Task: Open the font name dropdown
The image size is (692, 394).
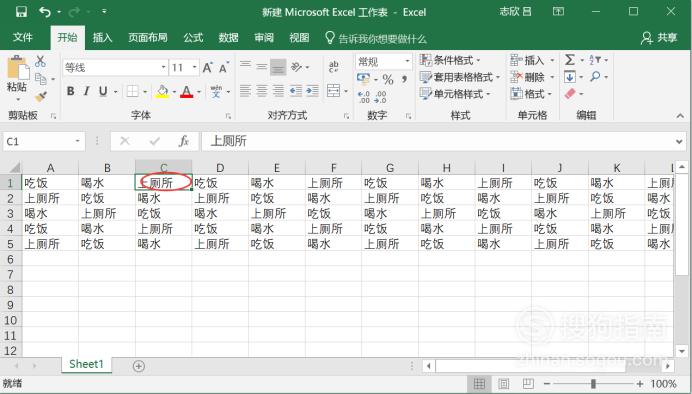Action: (x=163, y=68)
